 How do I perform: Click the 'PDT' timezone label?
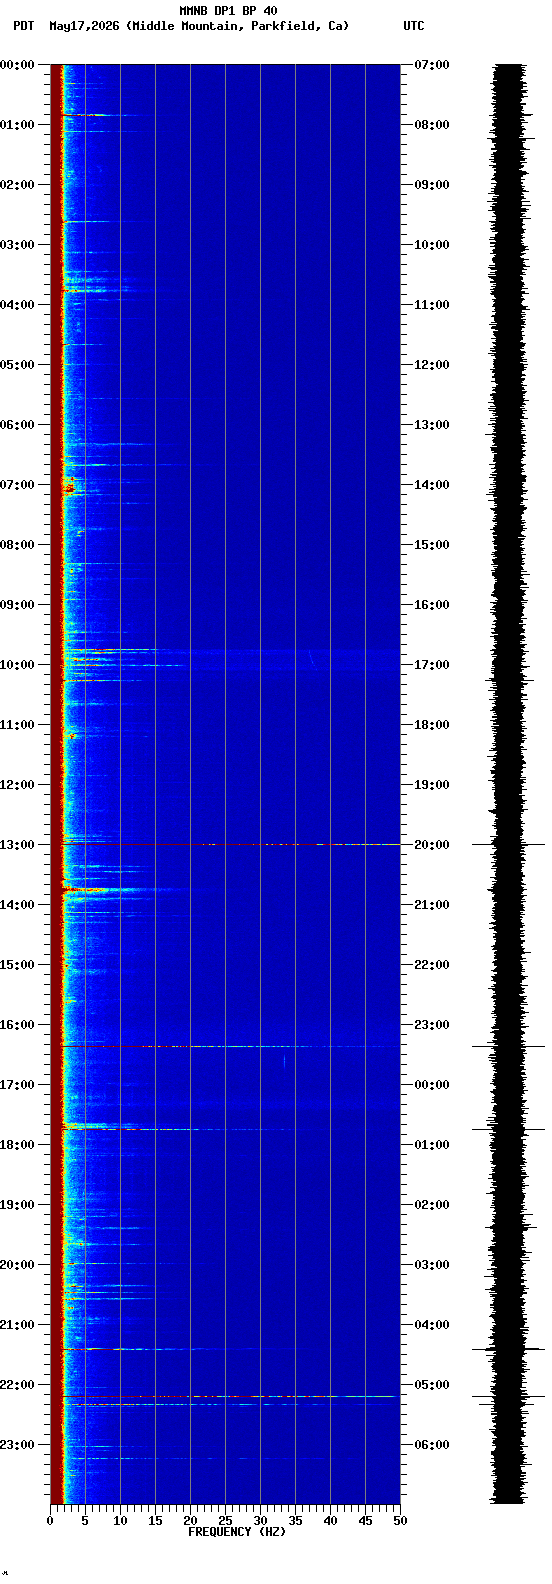pos(23,26)
